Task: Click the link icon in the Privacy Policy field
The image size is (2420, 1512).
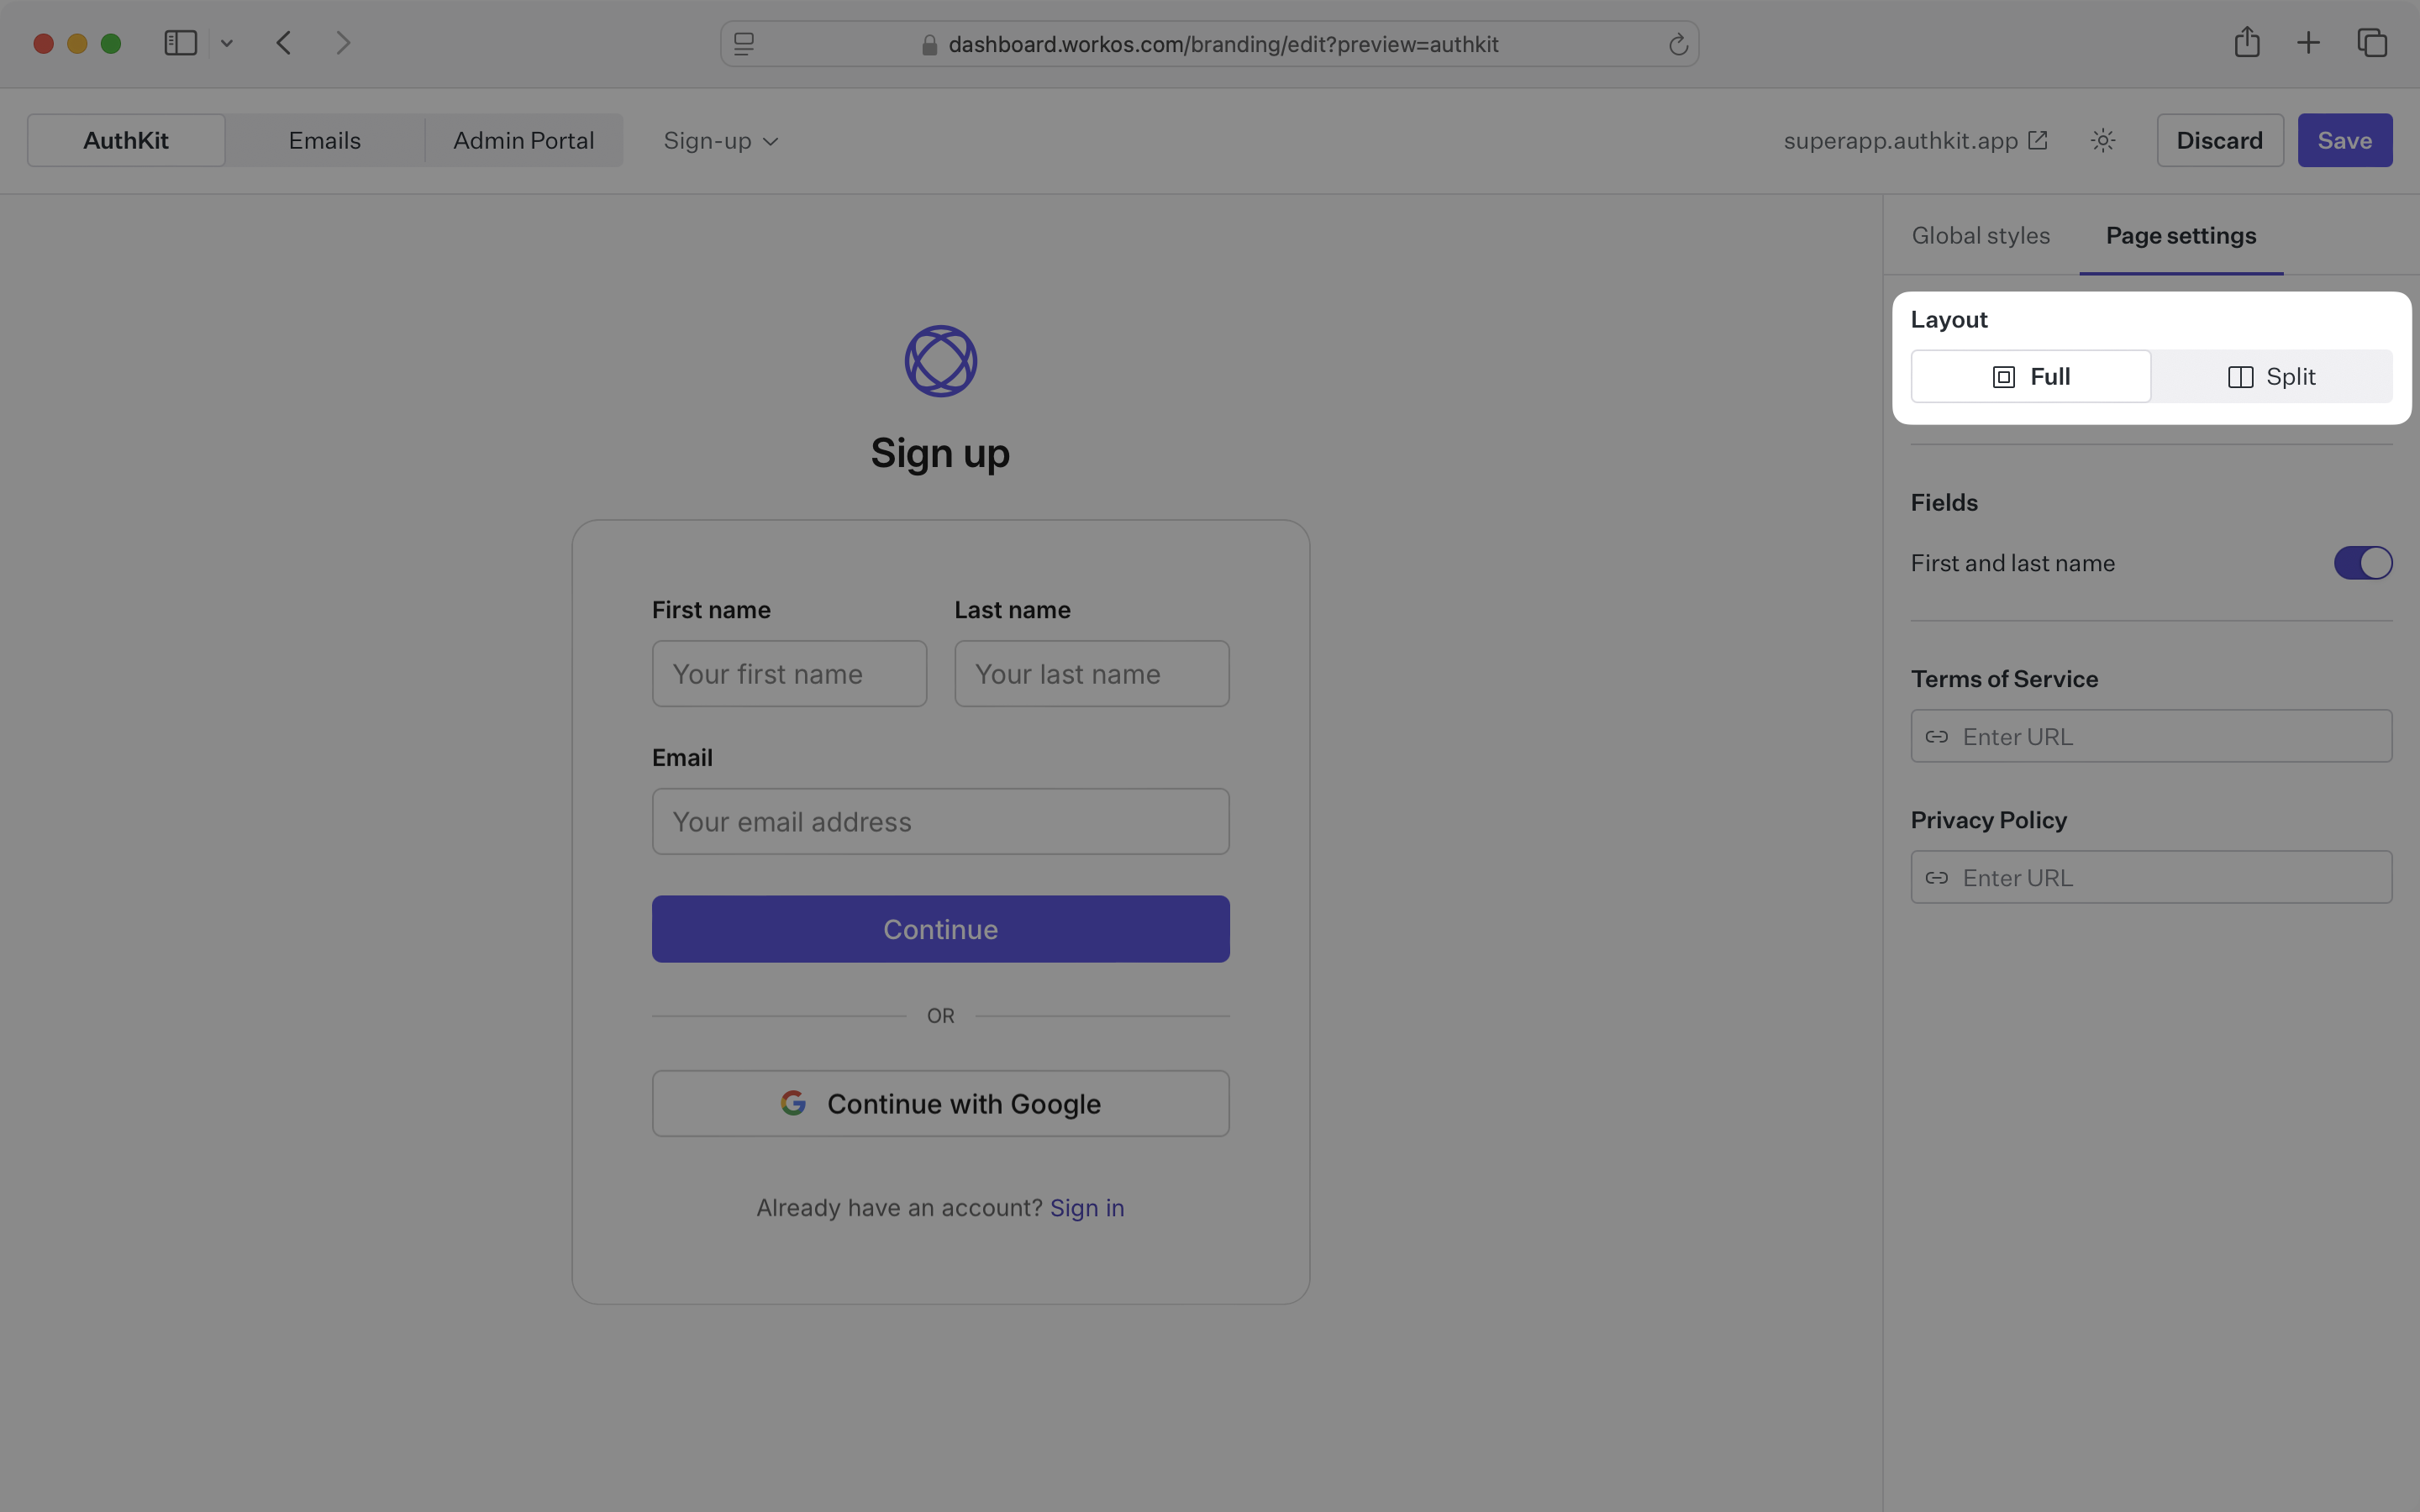Action: 1936,877
